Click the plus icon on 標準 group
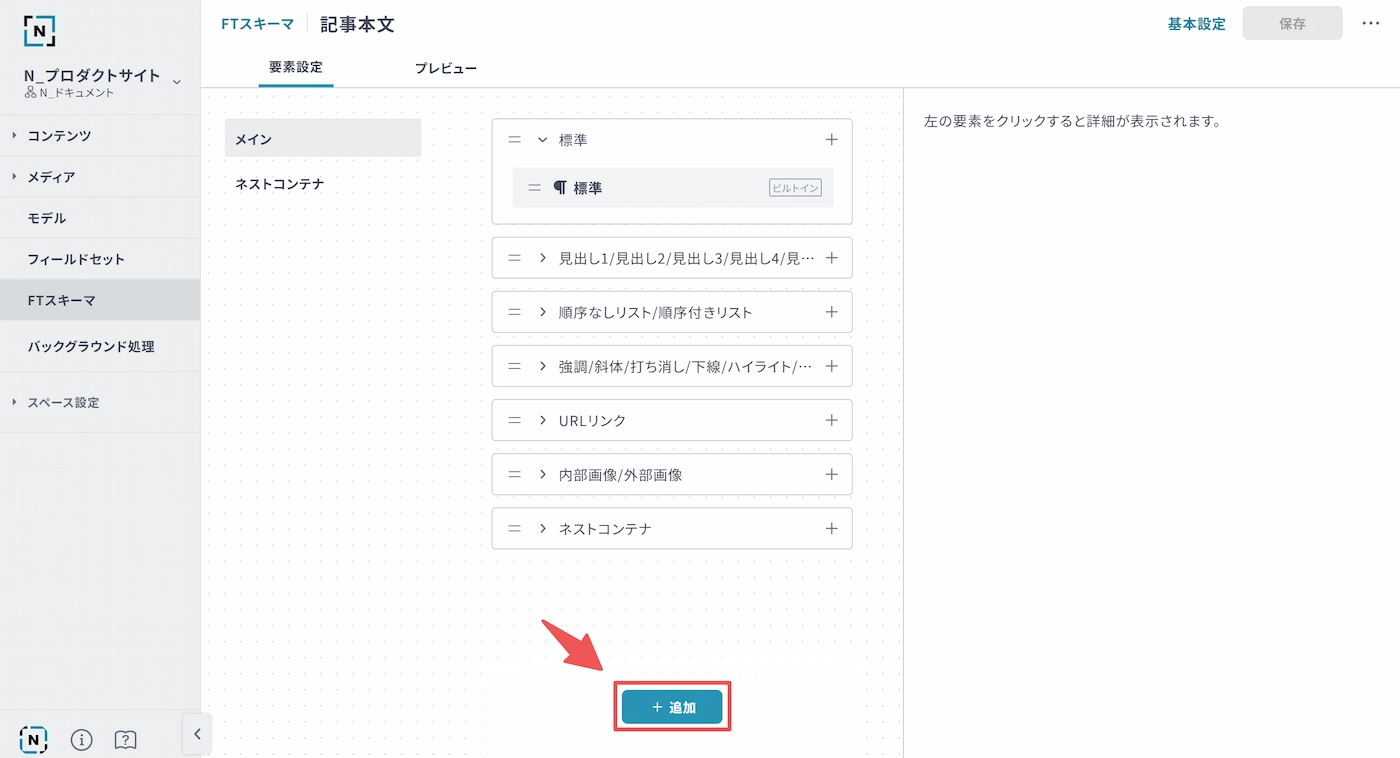The width and height of the screenshot is (1400, 758). pyautogui.click(x=831, y=140)
